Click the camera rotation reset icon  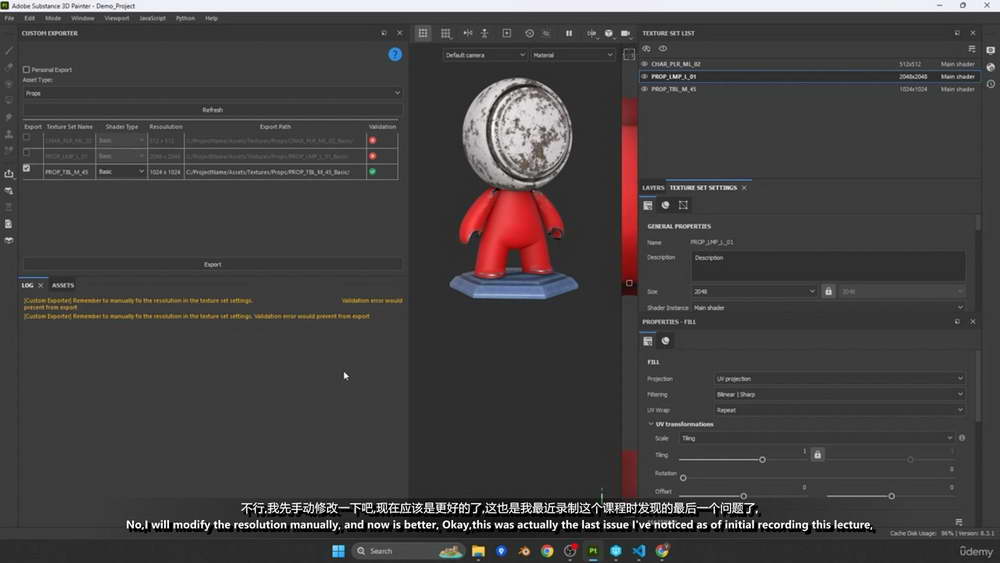529,33
